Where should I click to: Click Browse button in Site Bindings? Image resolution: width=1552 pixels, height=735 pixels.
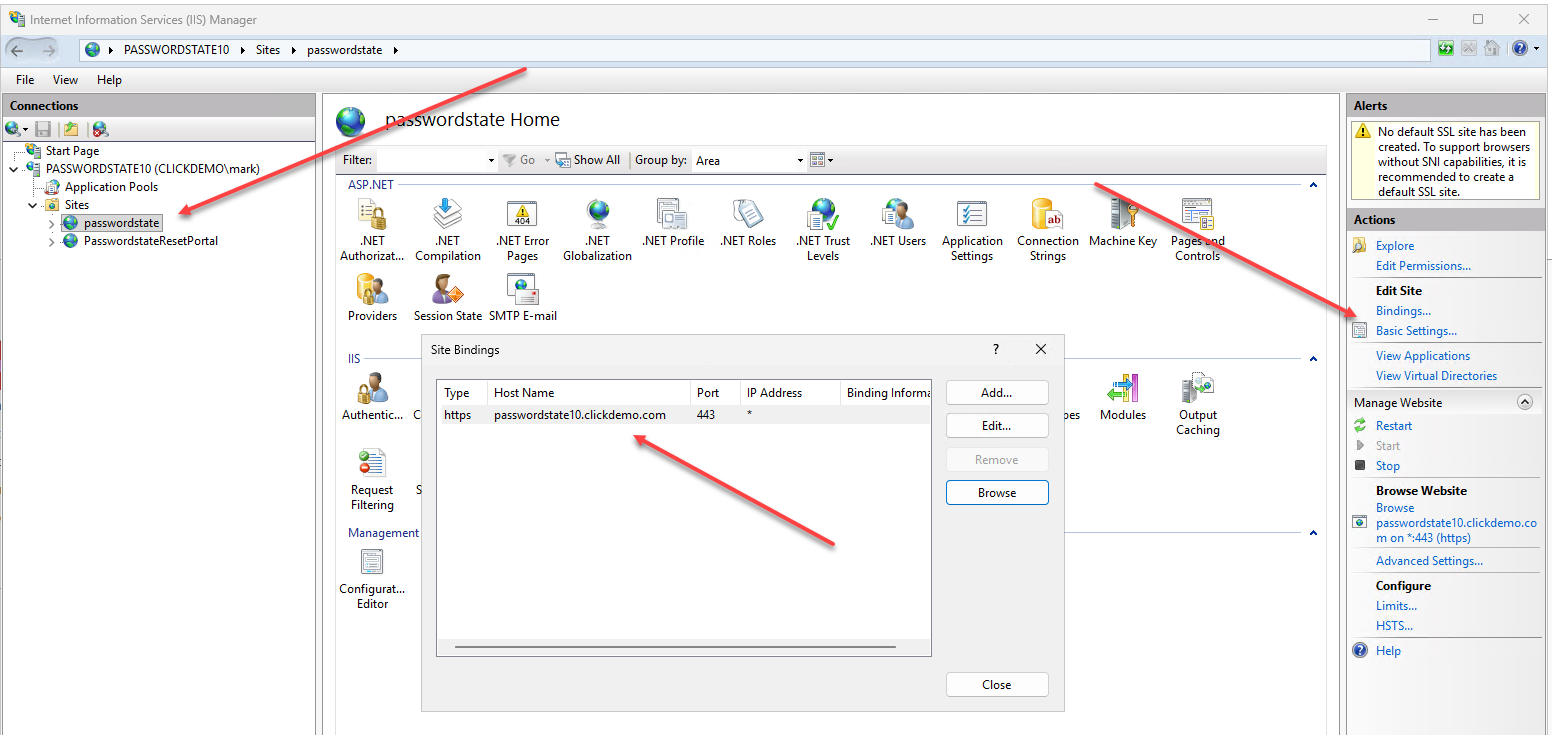[x=997, y=493]
